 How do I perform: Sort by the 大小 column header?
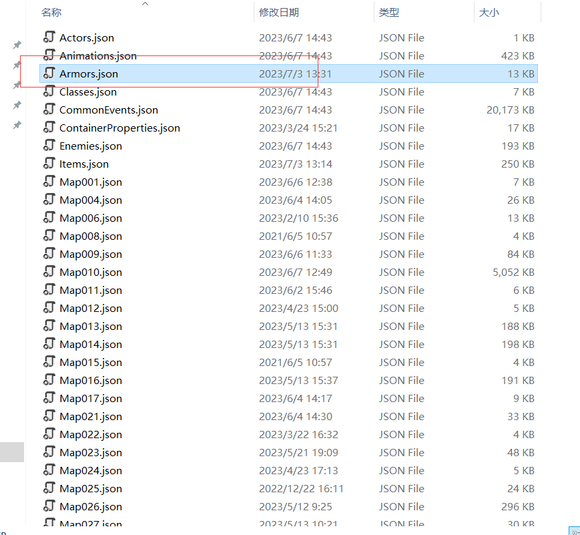pyautogui.click(x=489, y=13)
